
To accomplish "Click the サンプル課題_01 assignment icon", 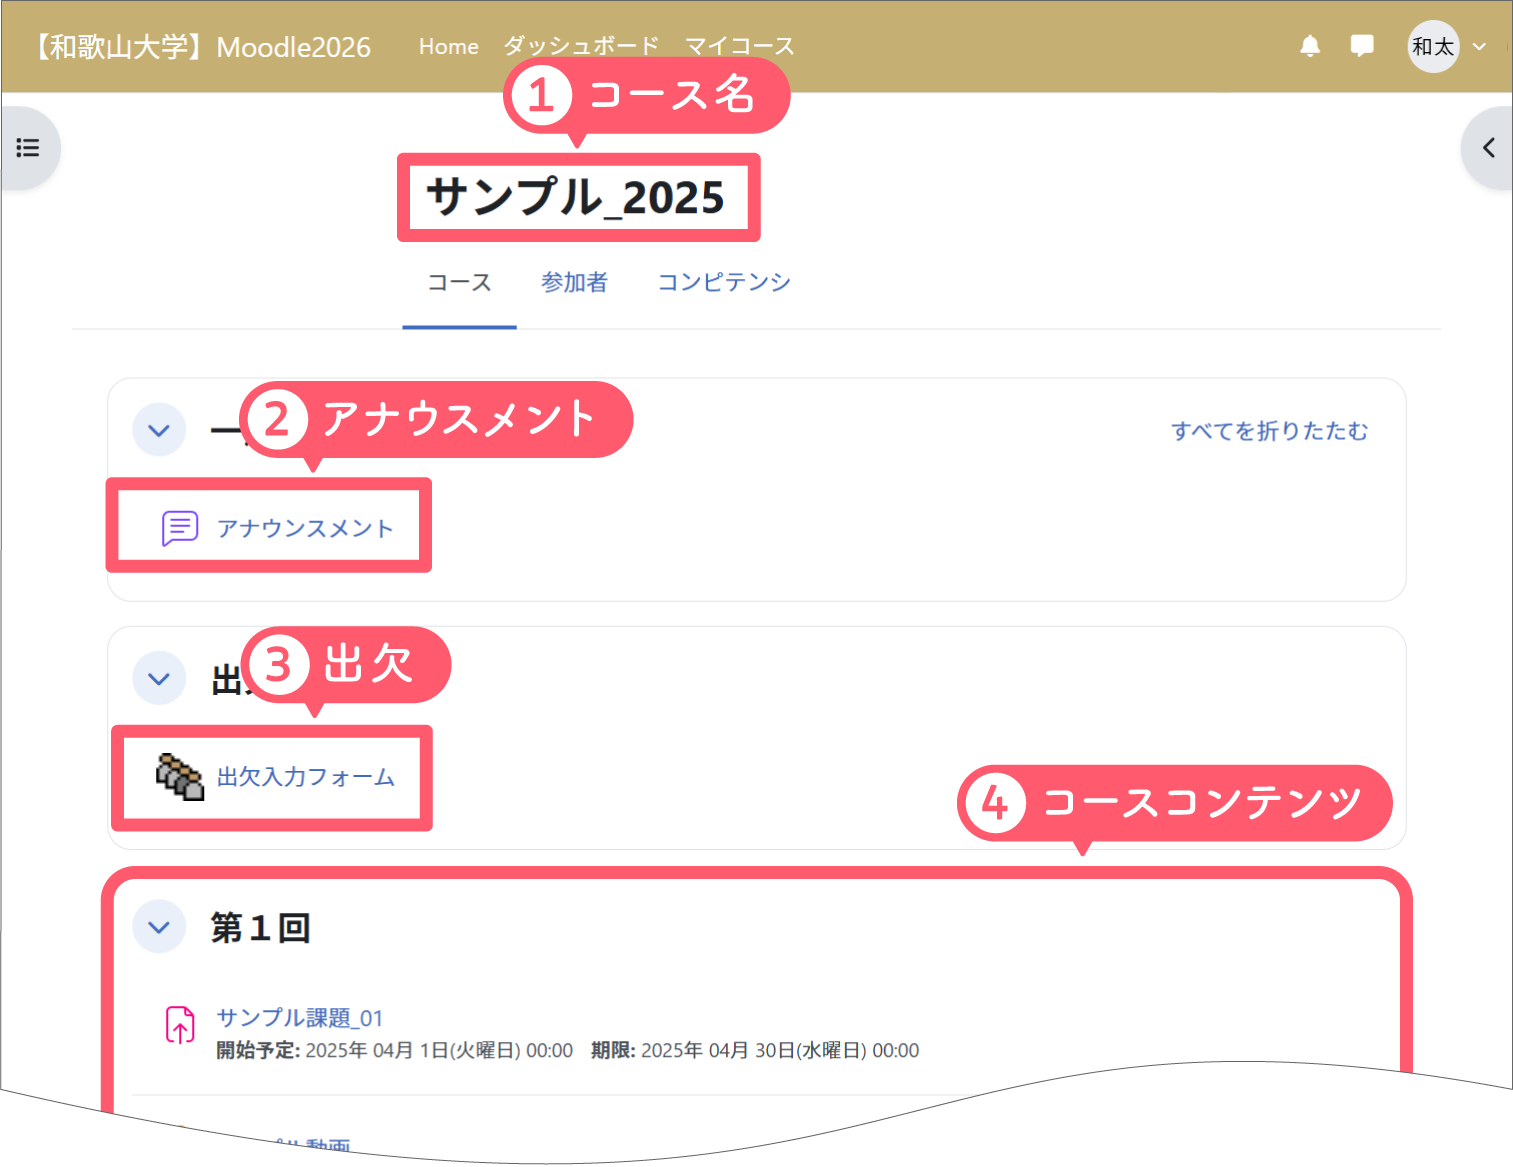I will [180, 1025].
